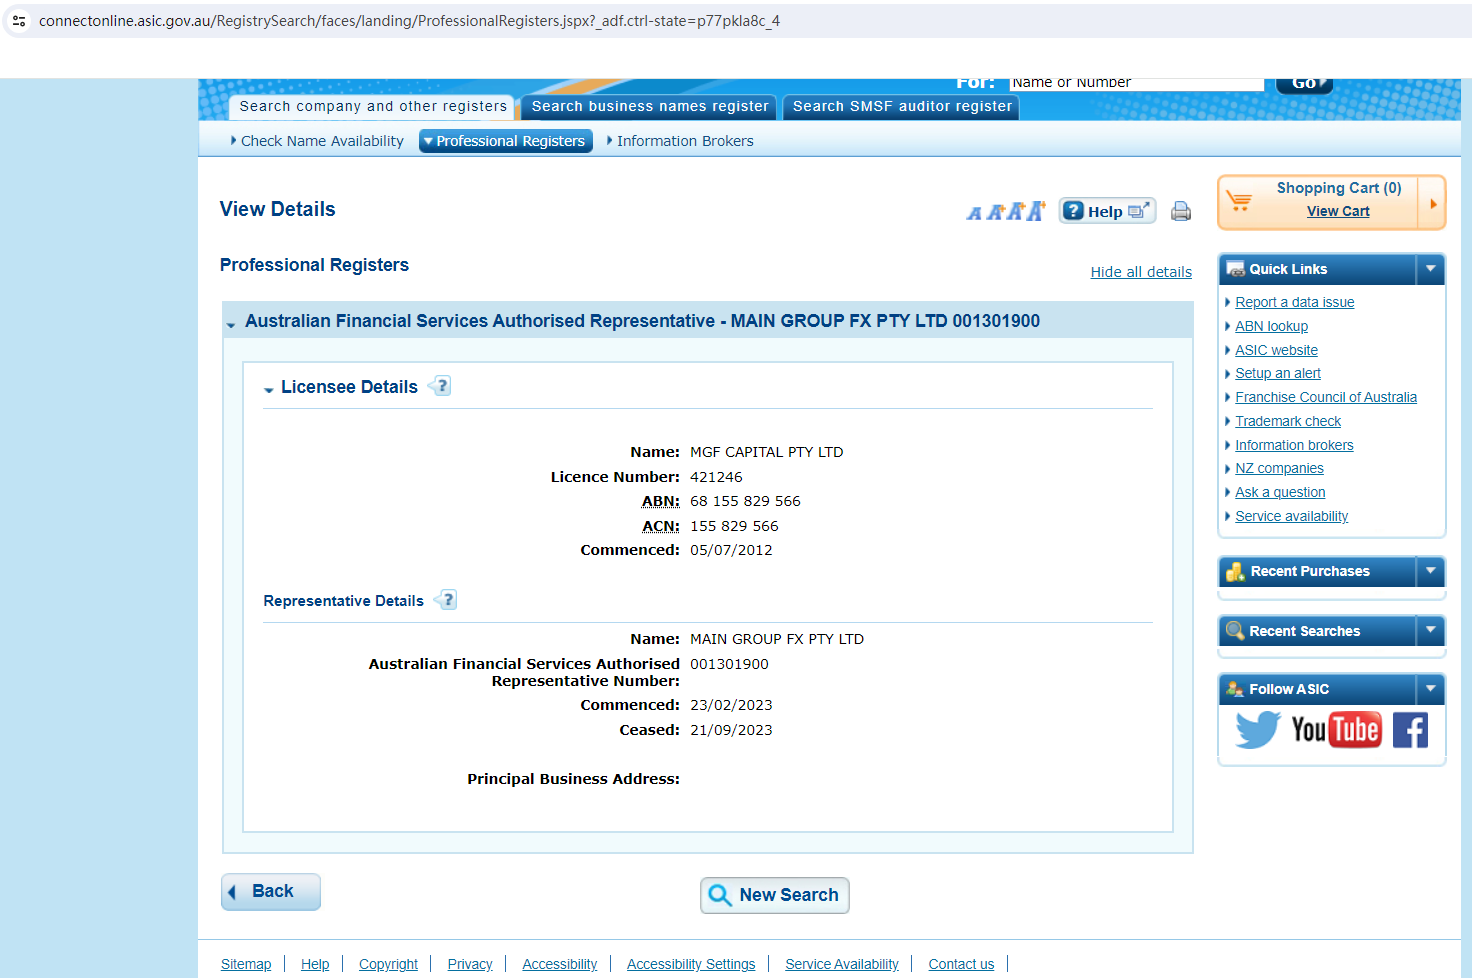Click the browser address bar URL
The height and width of the screenshot is (978, 1472).
(409, 21)
